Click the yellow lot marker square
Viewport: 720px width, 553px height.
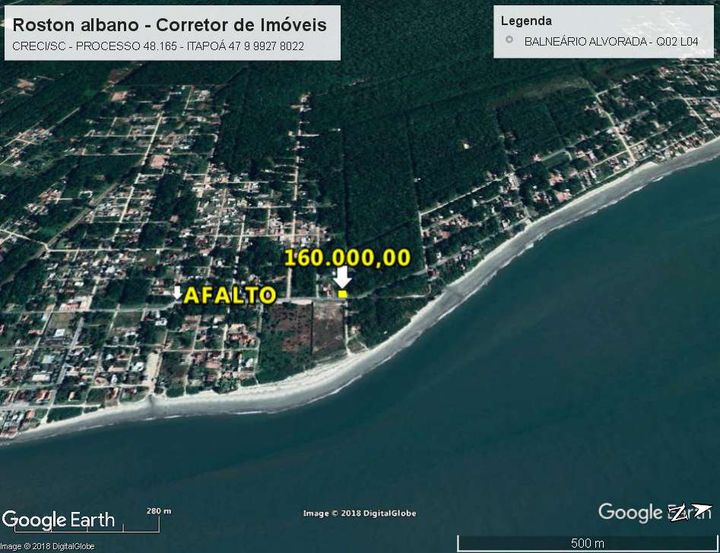click(x=343, y=294)
